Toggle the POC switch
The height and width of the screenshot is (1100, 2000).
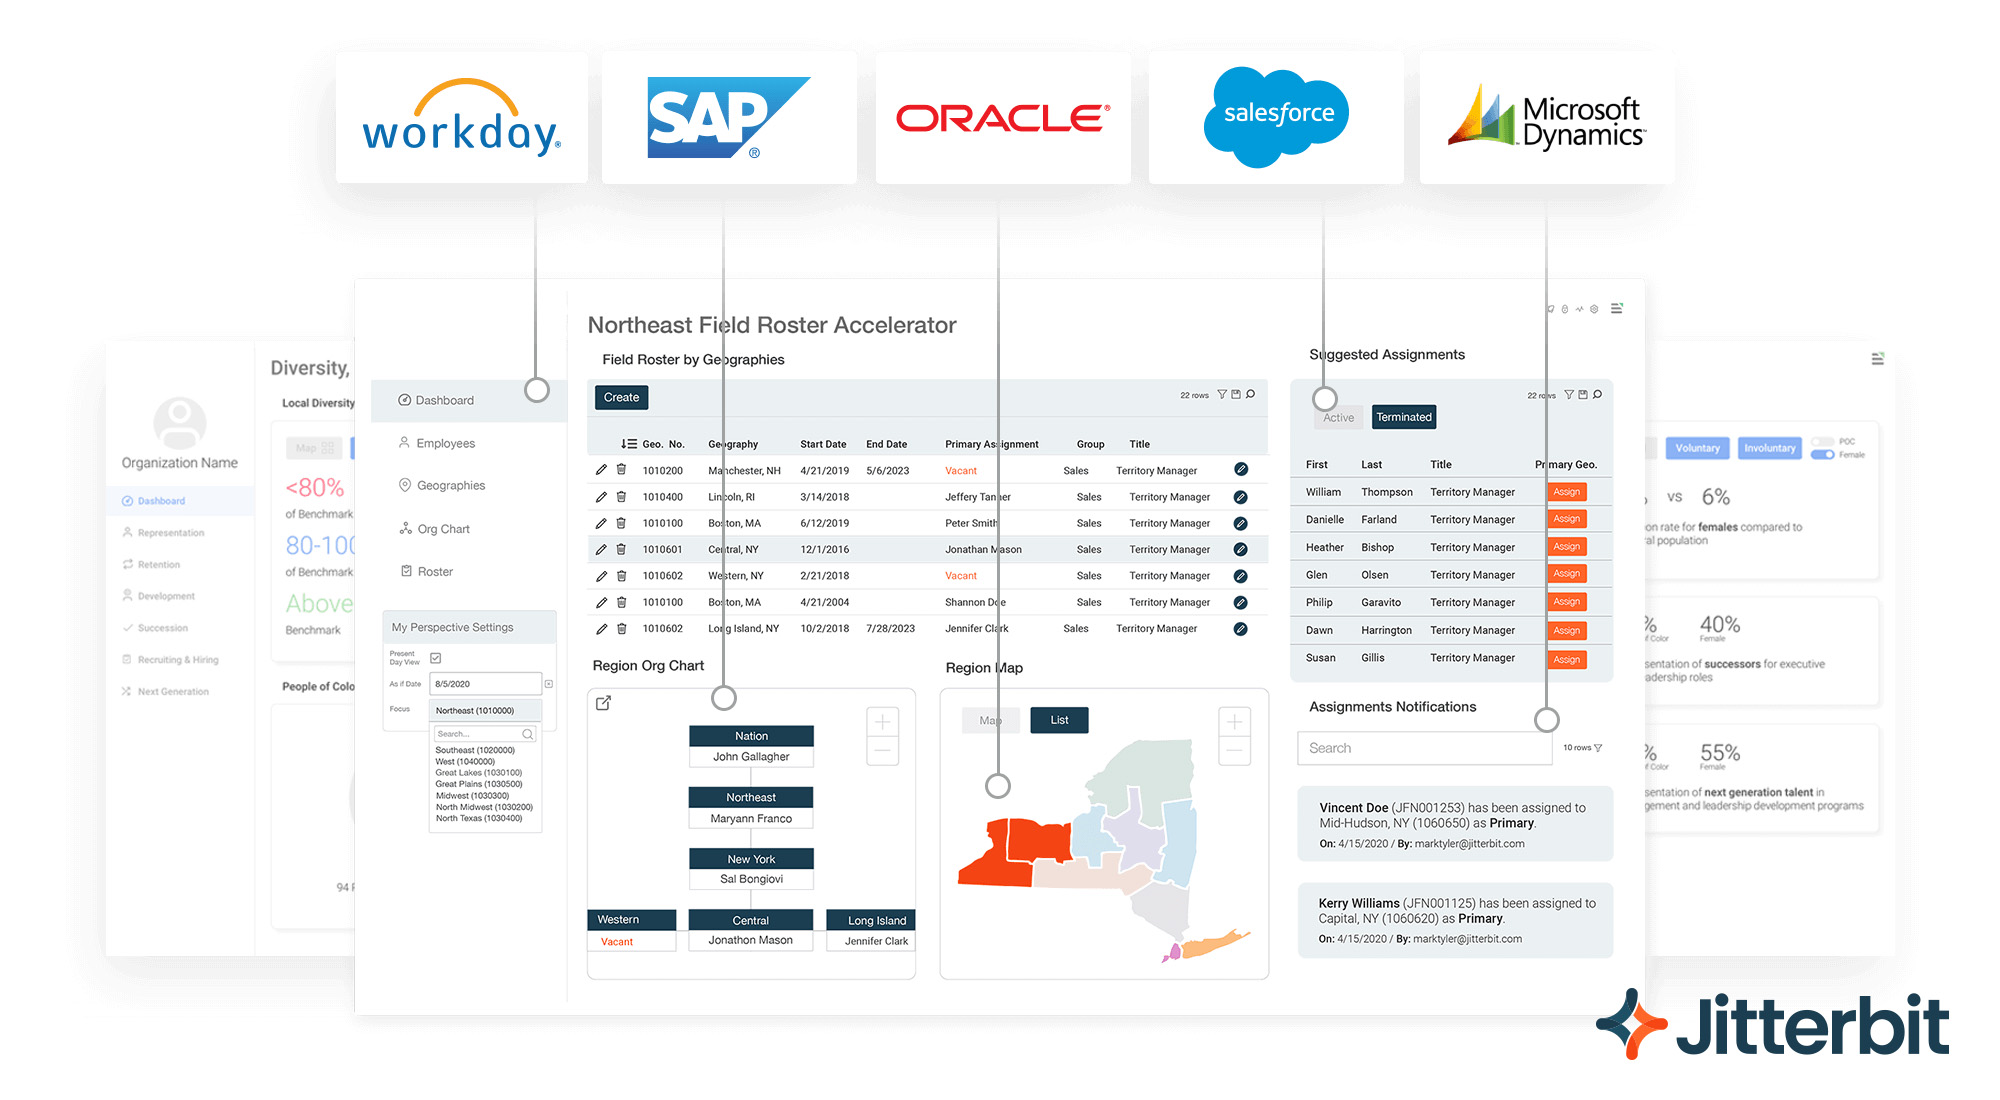pyautogui.click(x=1822, y=442)
